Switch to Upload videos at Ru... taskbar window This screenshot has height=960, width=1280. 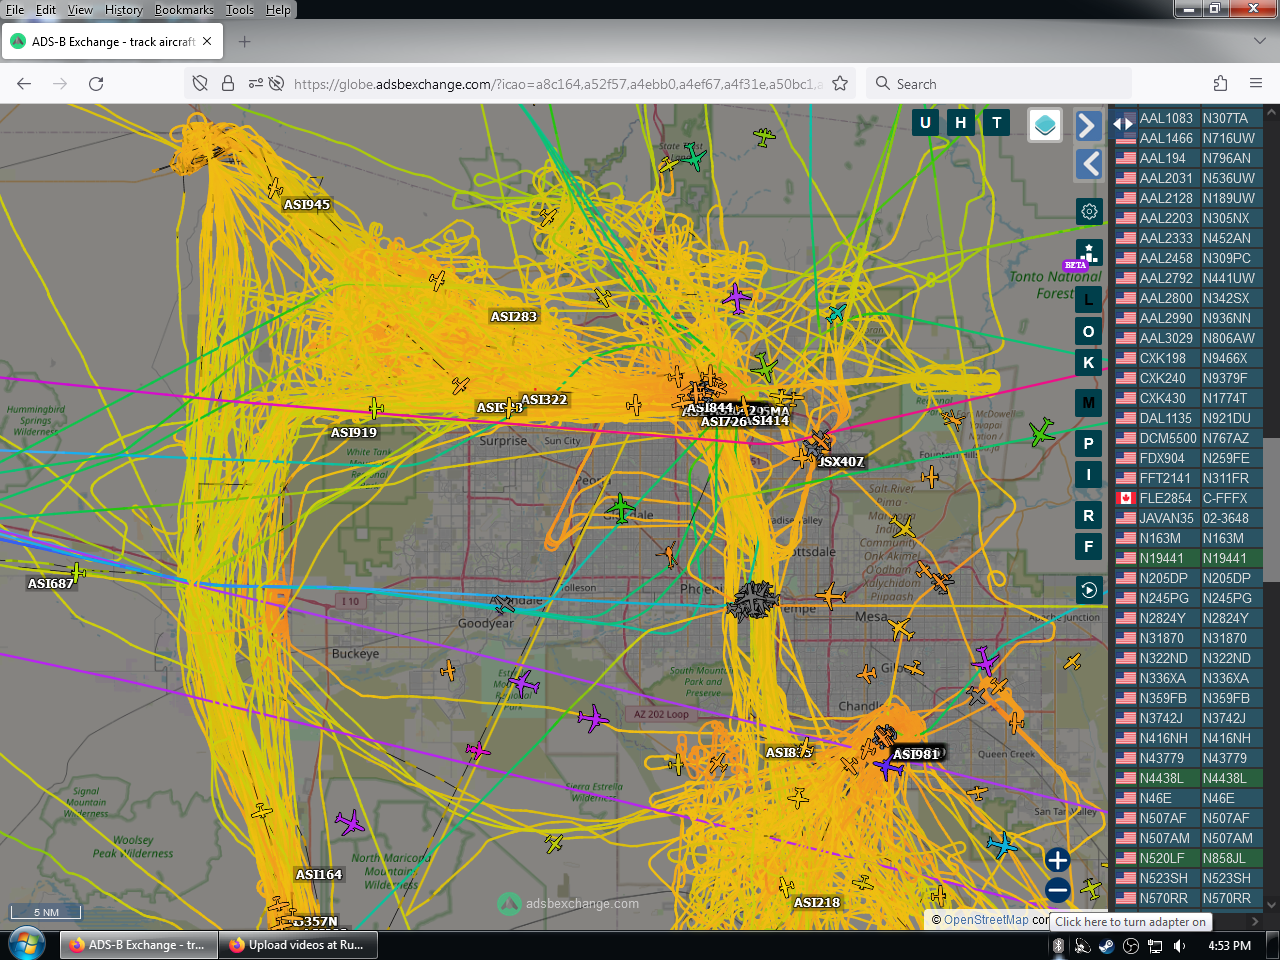pos(298,945)
